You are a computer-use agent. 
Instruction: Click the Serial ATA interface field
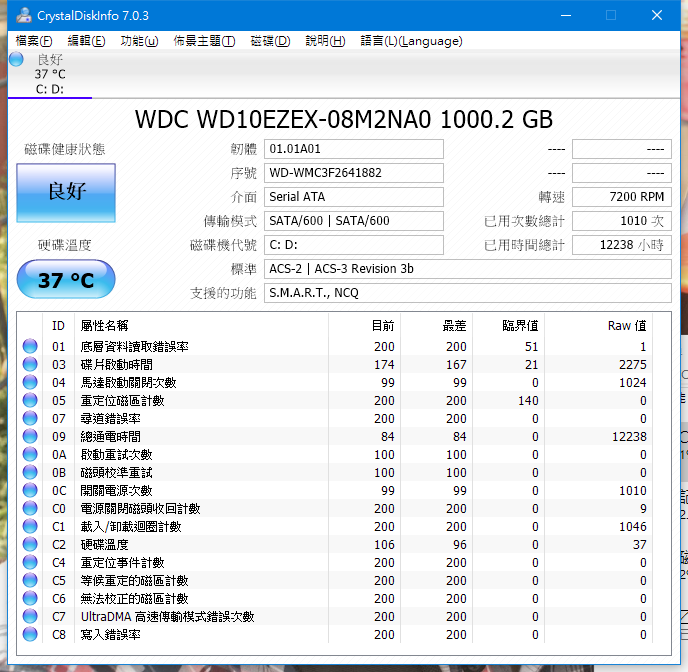(x=353, y=197)
